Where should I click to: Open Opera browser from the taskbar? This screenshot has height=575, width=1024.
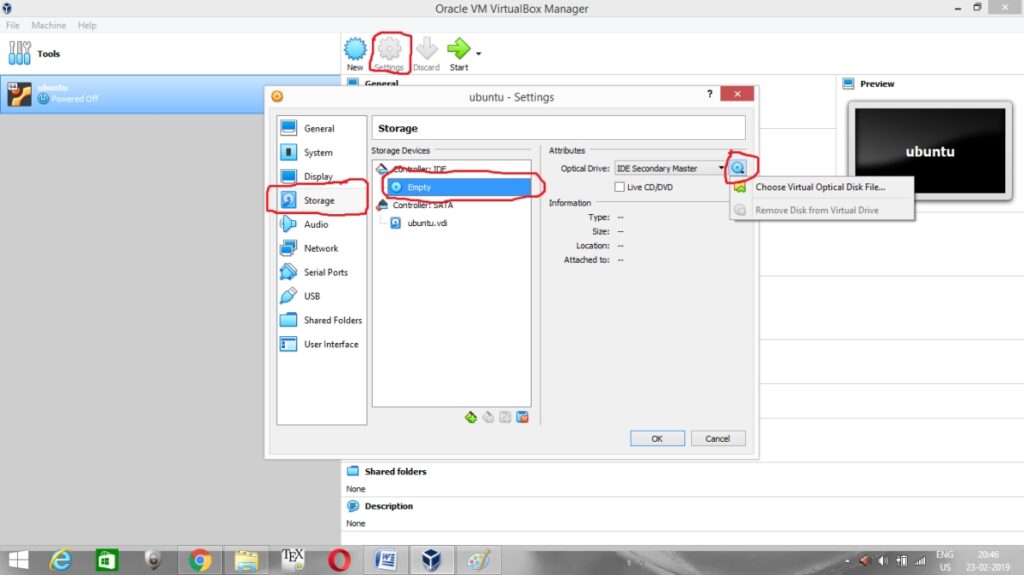[x=338, y=560]
